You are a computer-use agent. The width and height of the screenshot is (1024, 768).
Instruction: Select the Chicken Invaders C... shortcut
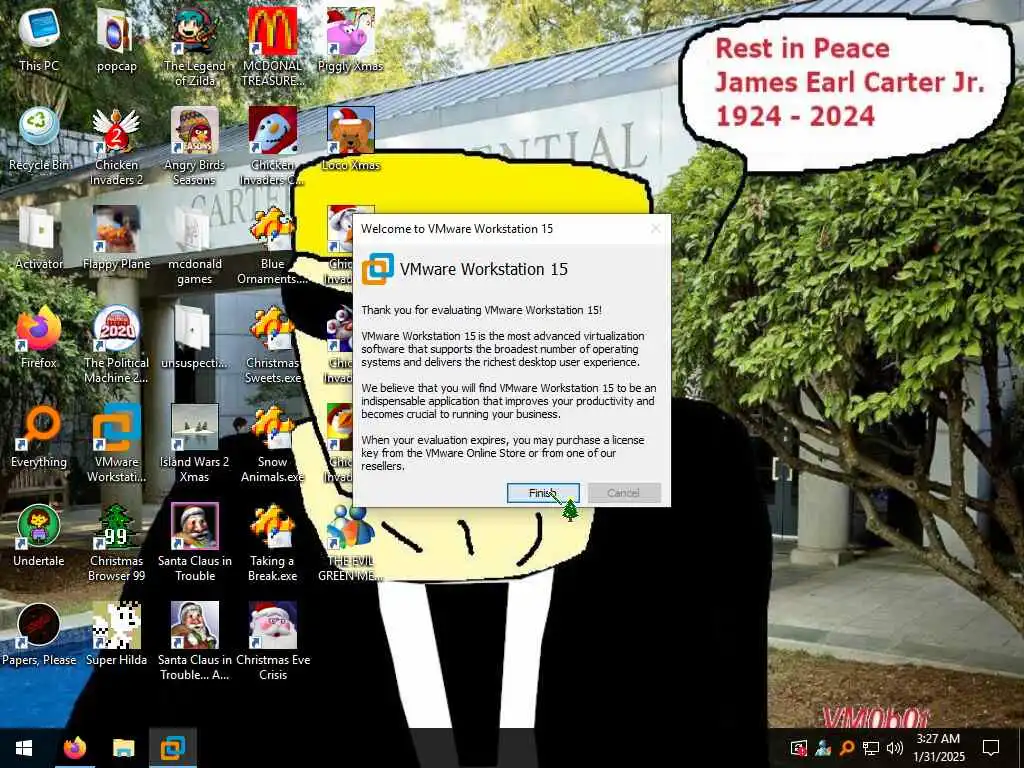[272, 147]
